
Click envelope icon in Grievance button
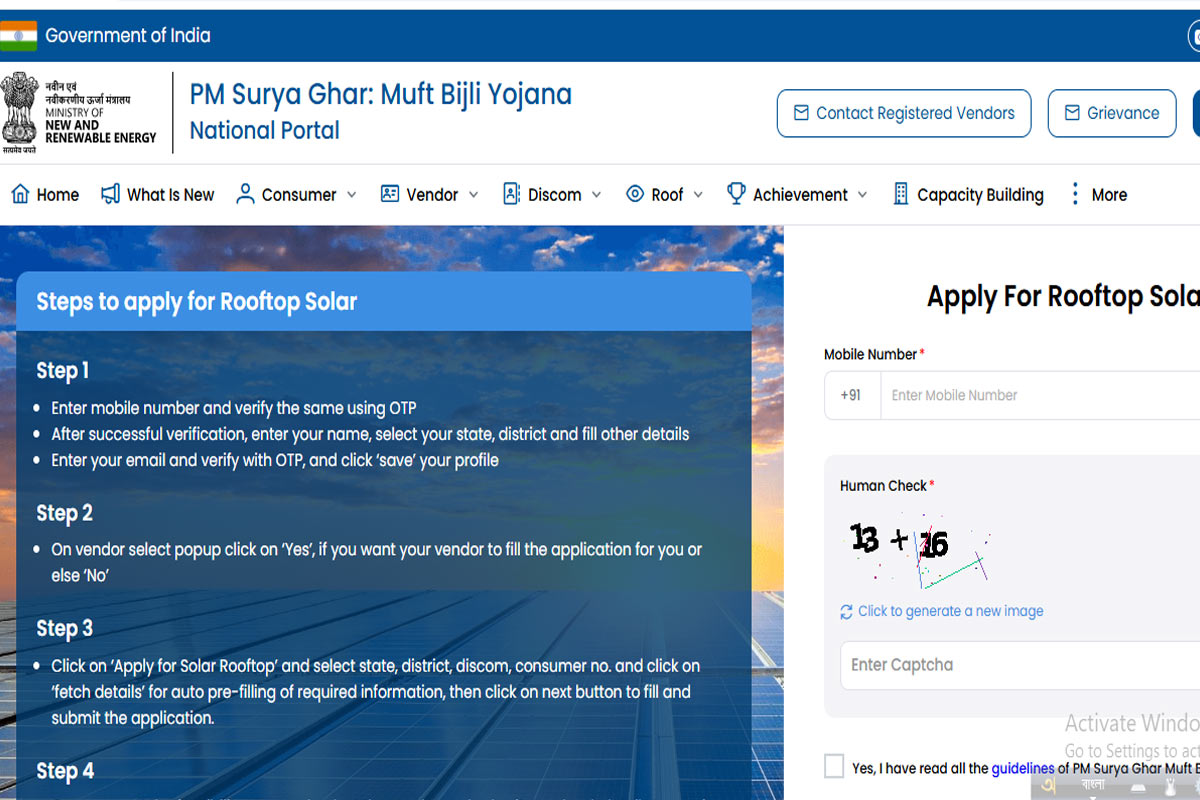click(x=1072, y=113)
